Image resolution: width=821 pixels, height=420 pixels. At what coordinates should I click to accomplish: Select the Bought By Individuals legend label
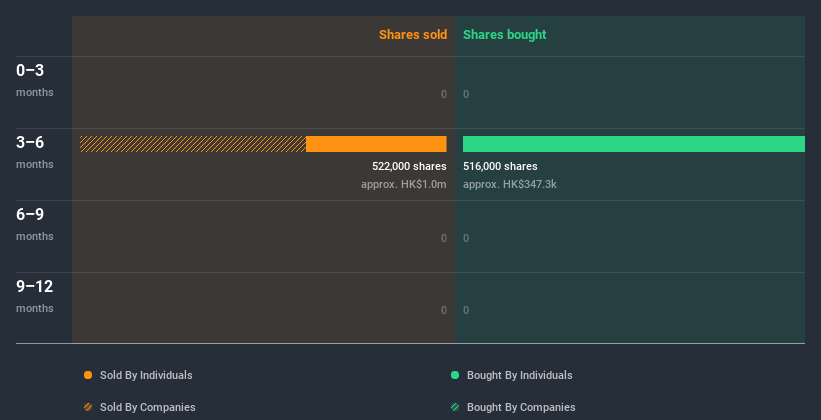pos(519,375)
